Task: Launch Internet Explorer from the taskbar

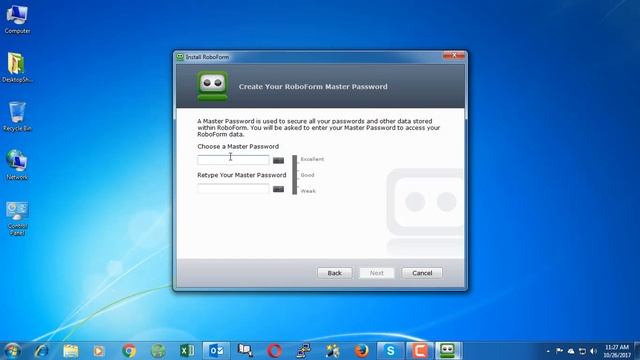Action: point(41,351)
